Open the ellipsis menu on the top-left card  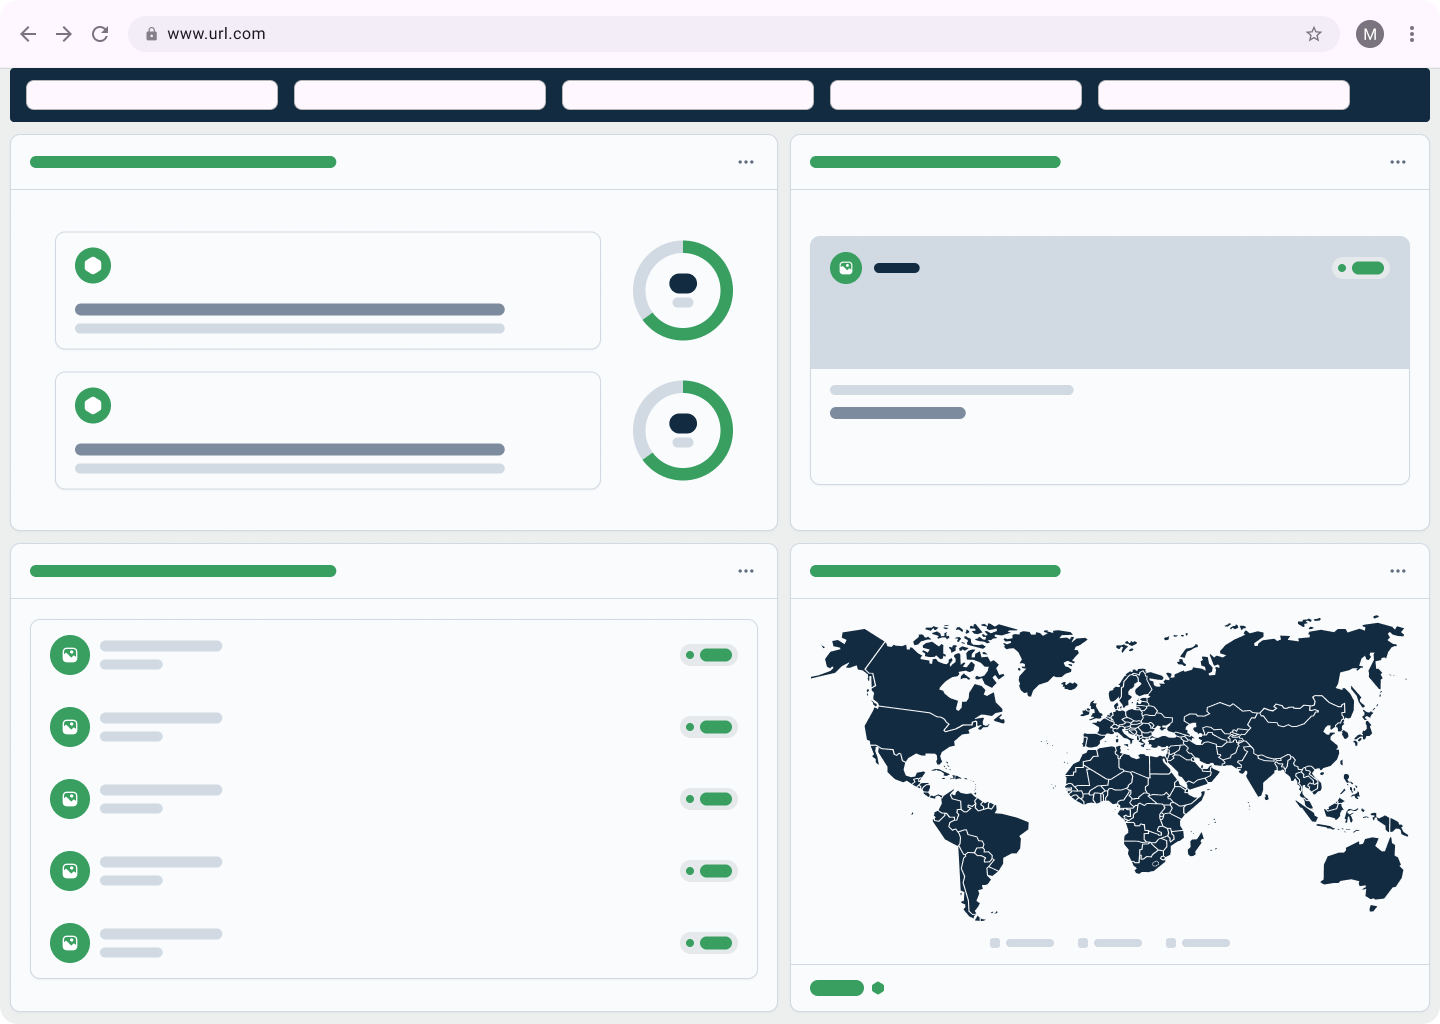[745, 161]
